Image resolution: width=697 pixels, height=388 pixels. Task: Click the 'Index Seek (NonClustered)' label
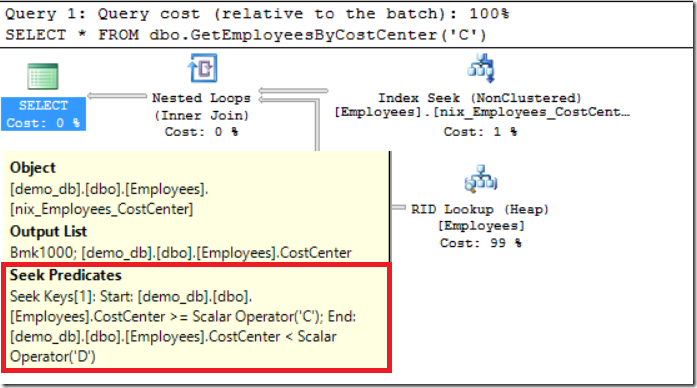(480, 98)
